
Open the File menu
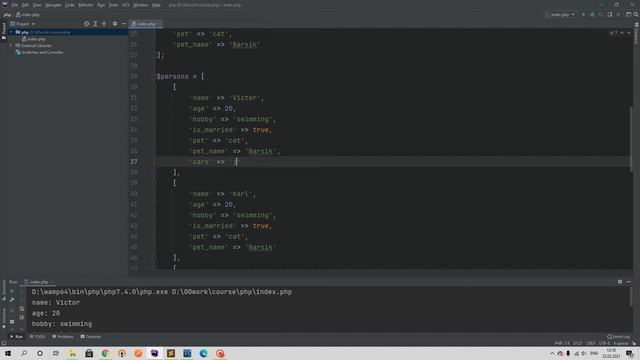tap(15, 5)
